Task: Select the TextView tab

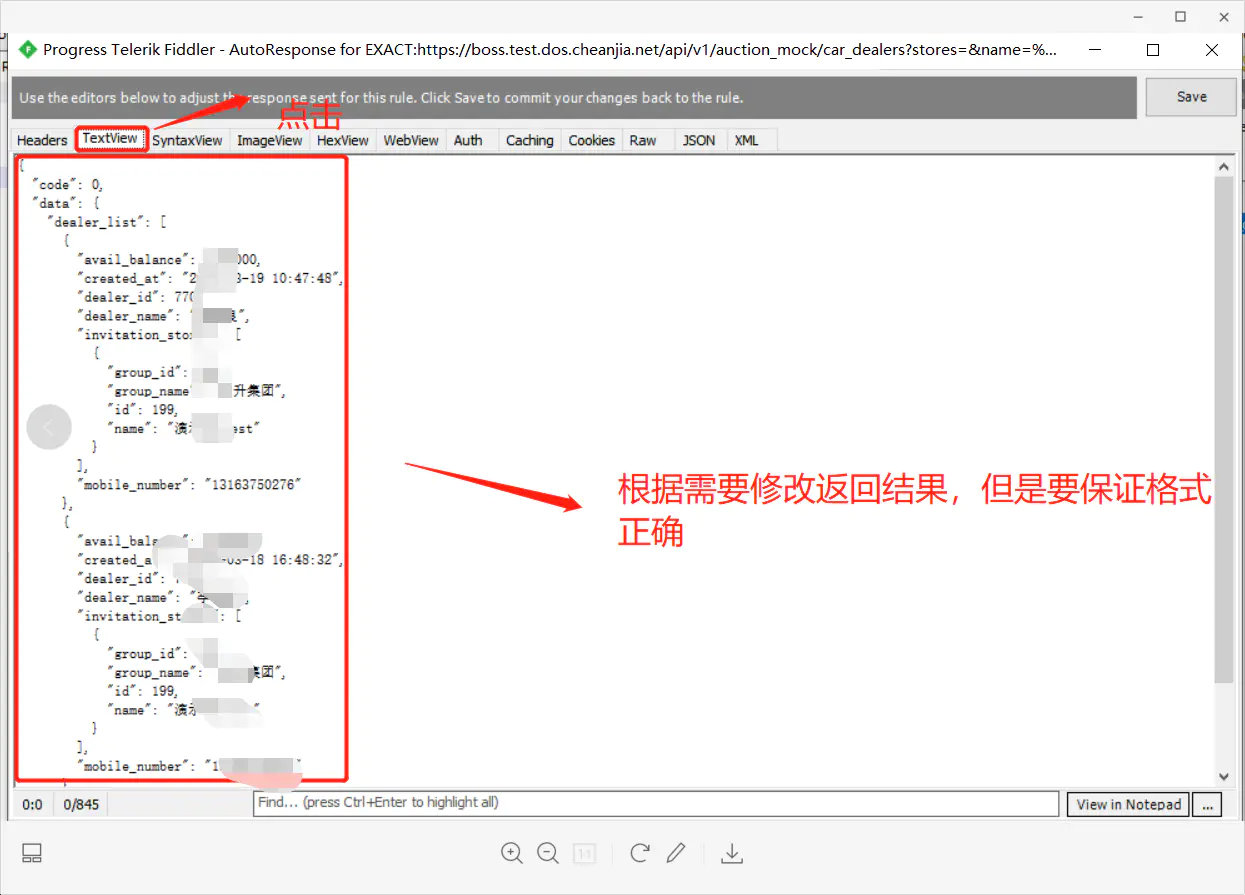Action: point(110,139)
